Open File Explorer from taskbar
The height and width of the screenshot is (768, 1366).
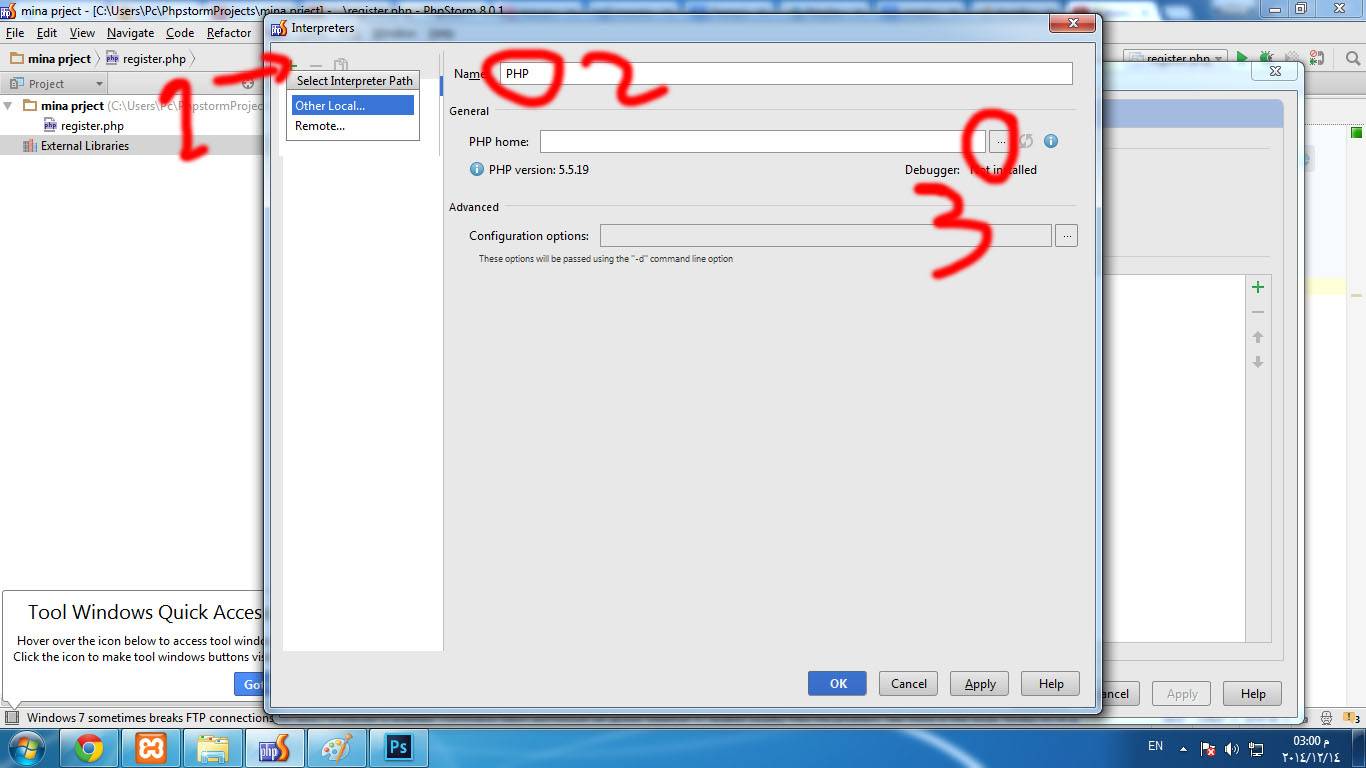pos(213,748)
